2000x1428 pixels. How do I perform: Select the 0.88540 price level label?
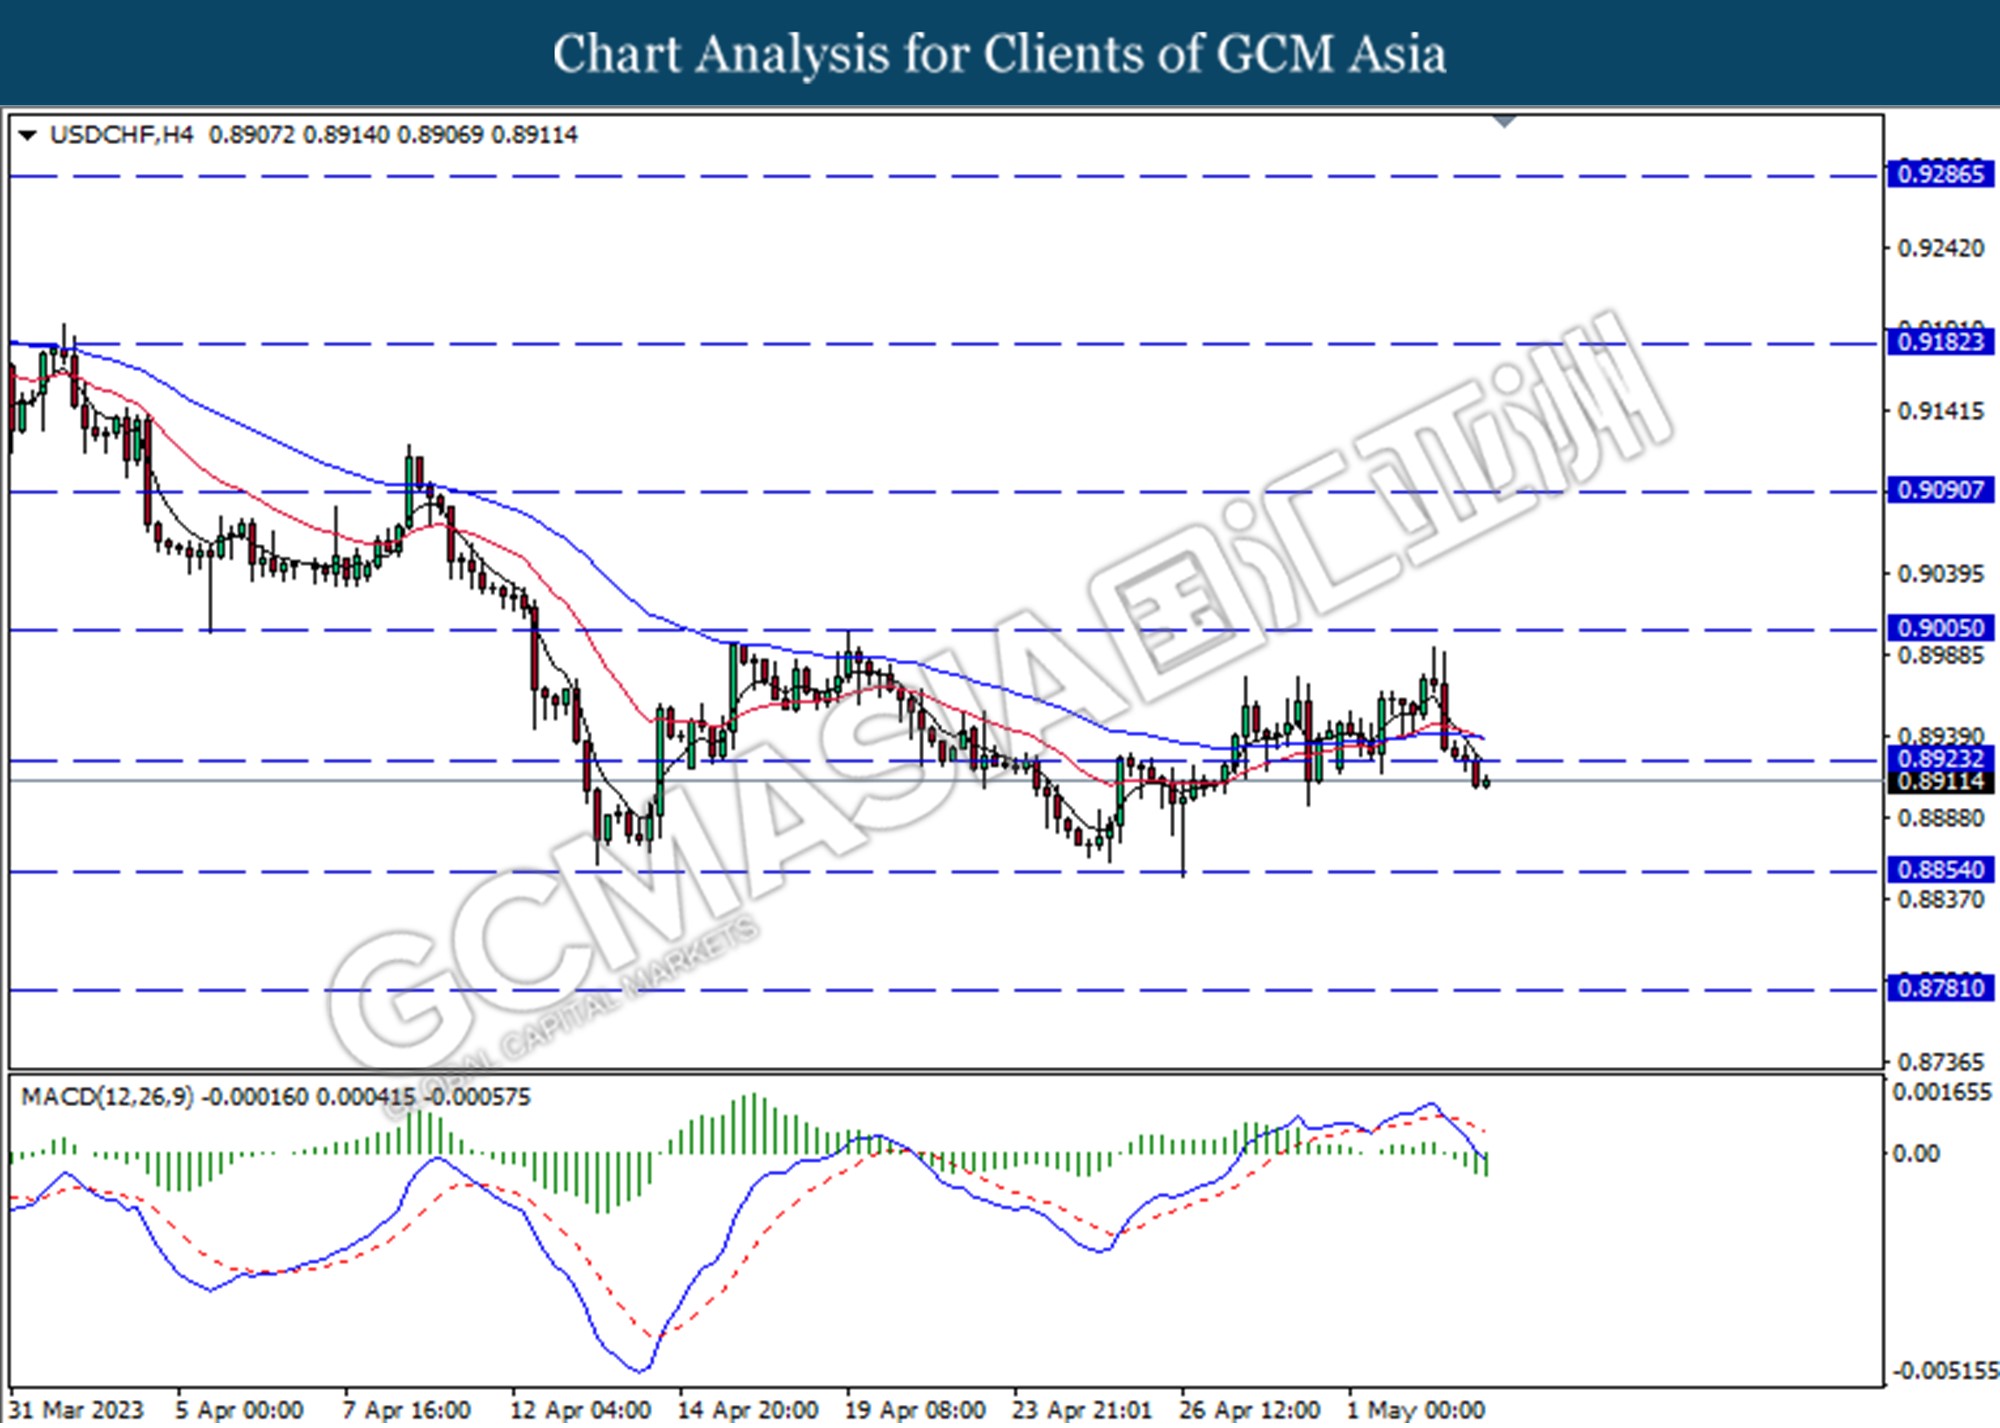1940,870
